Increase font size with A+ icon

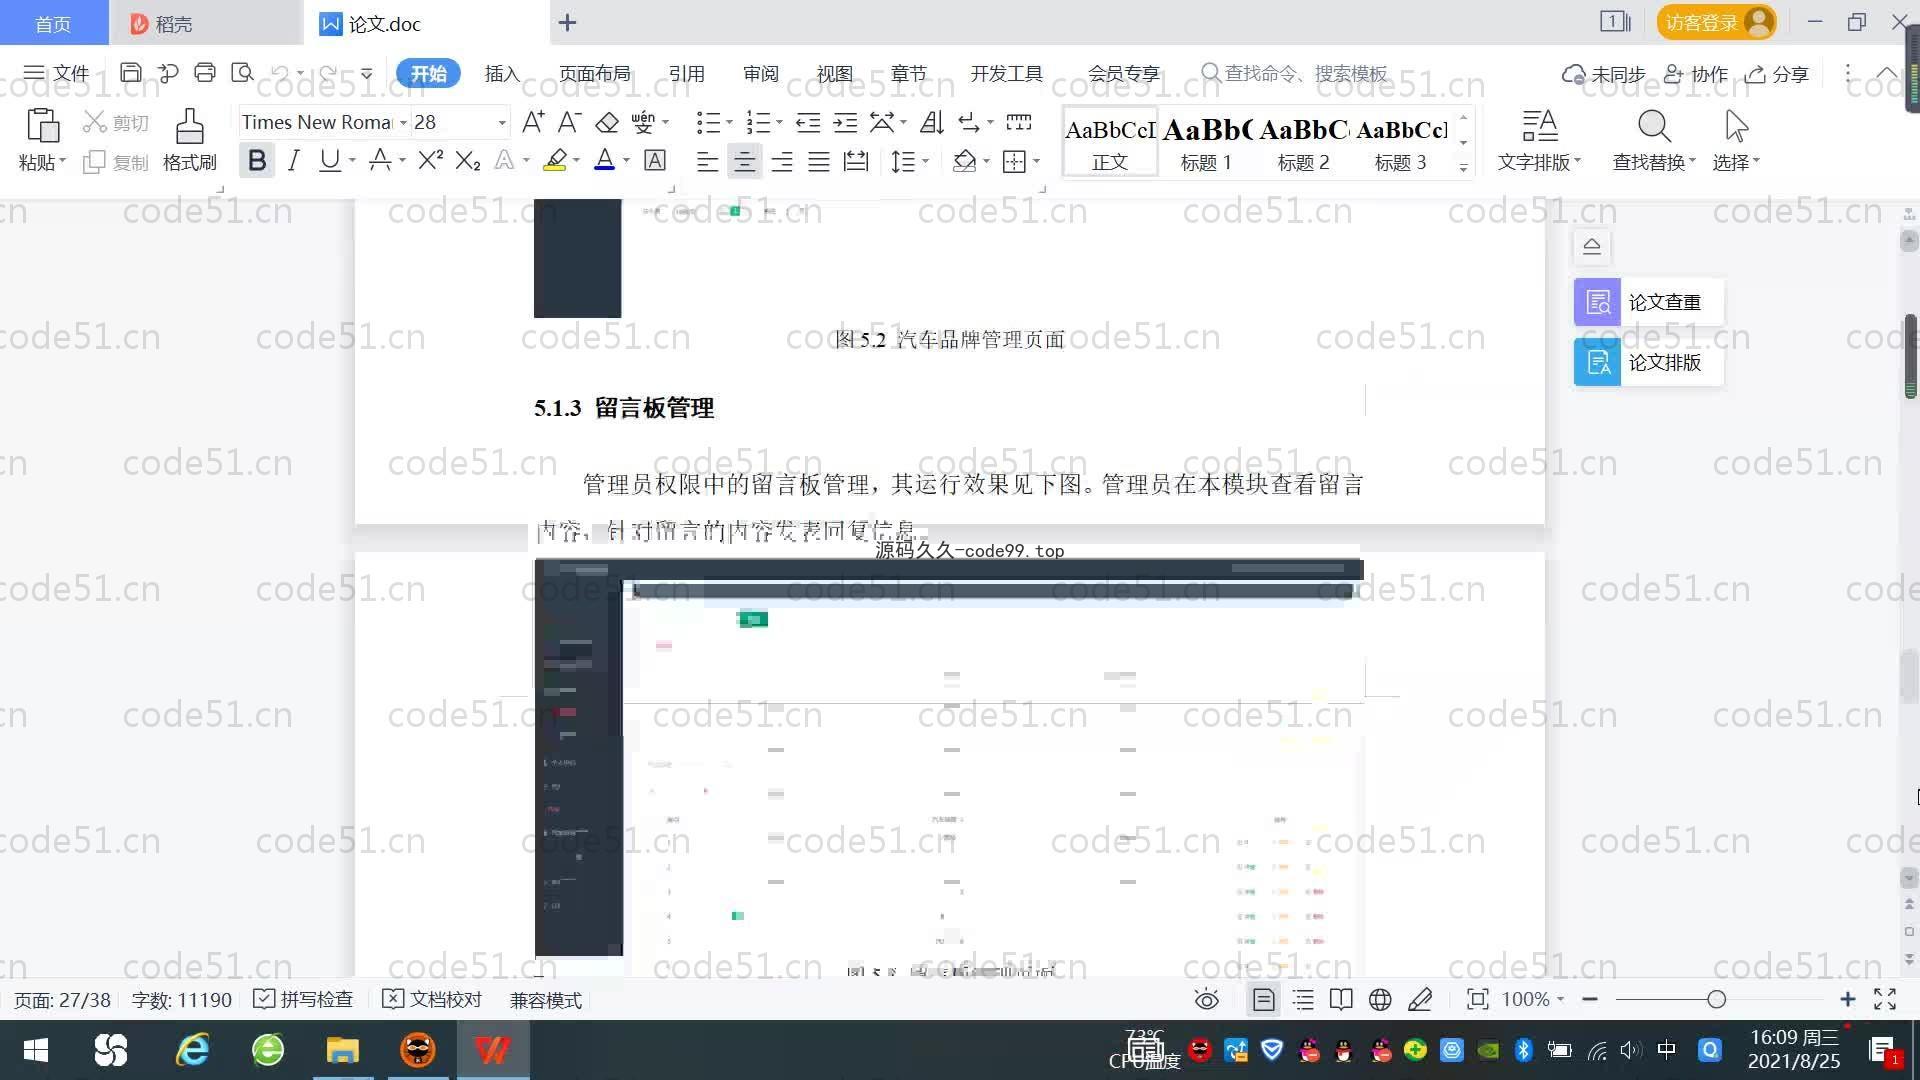click(533, 122)
